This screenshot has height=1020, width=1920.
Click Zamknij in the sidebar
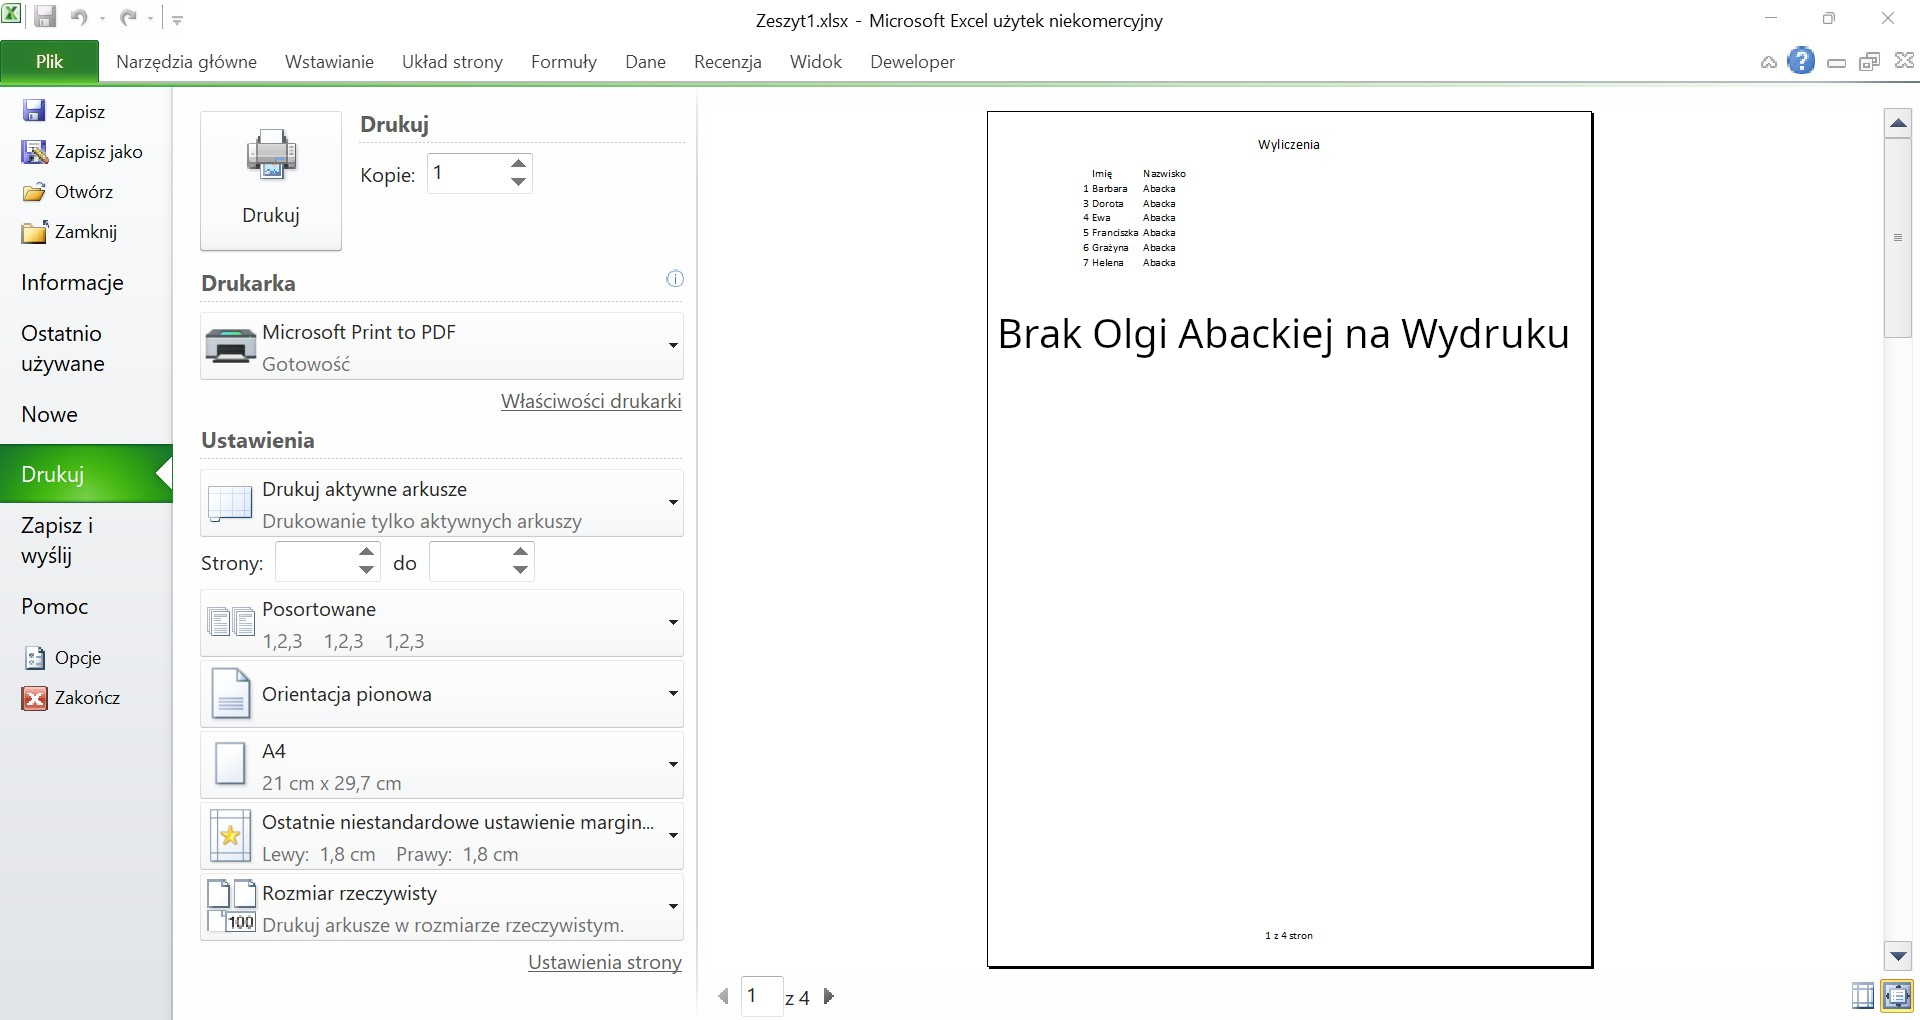pos(70,231)
